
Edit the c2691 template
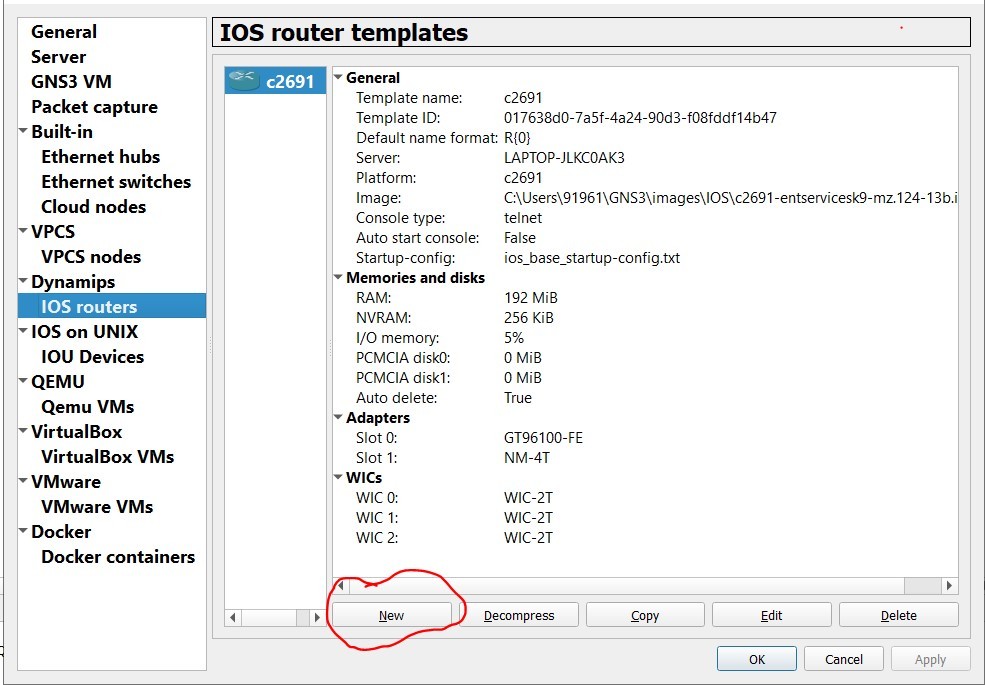click(771, 614)
